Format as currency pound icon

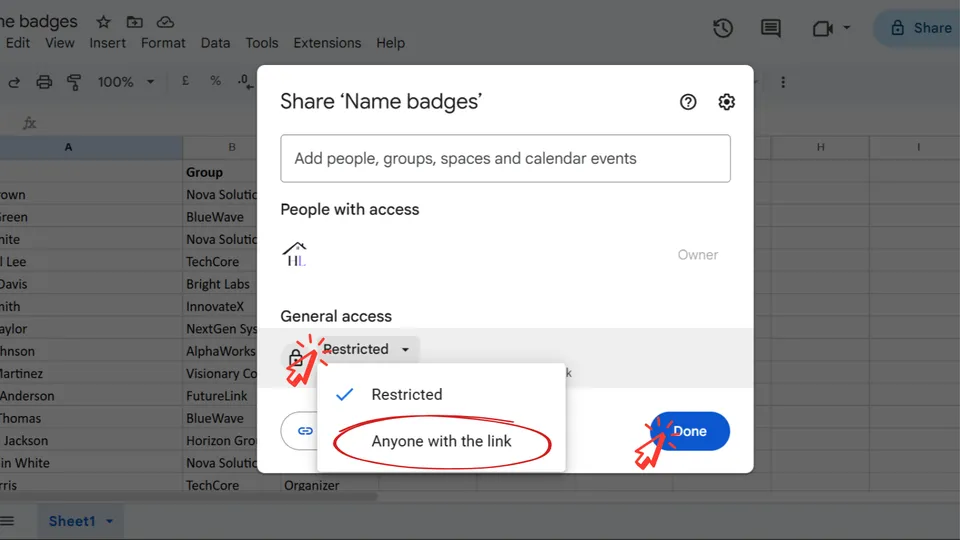pyautogui.click(x=186, y=81)
